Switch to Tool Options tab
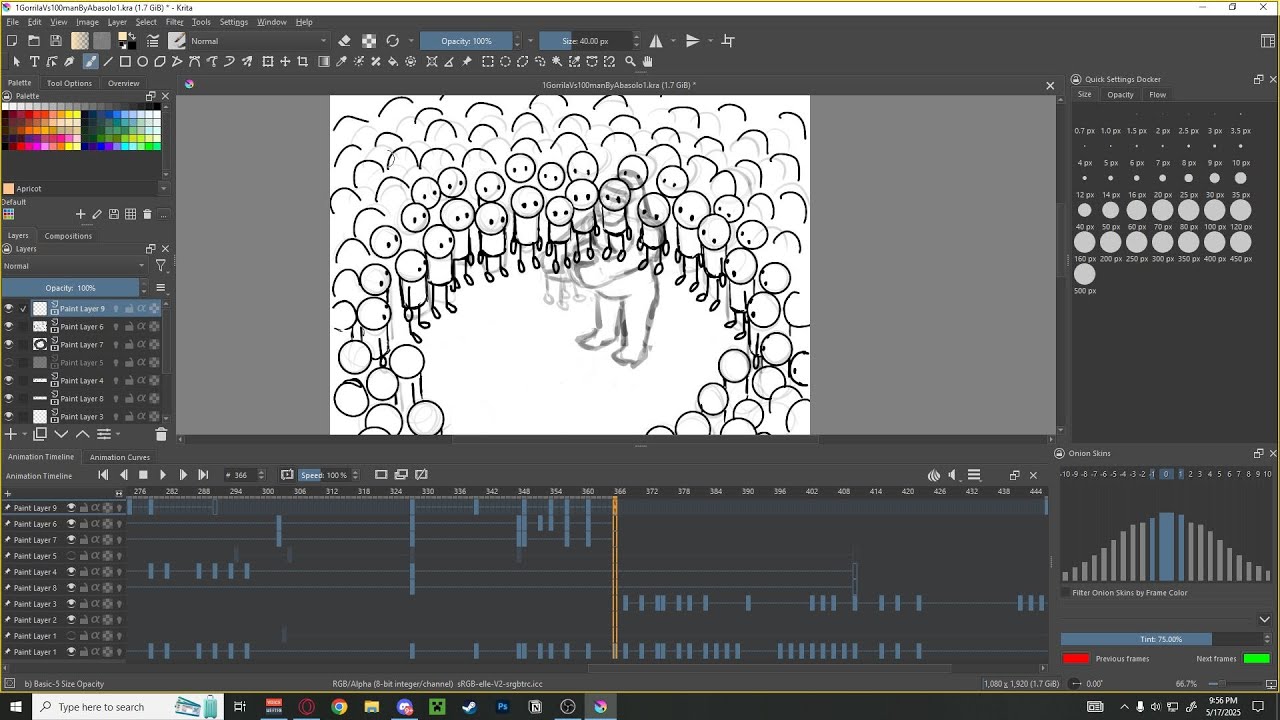The height and width of the screenshot is (720, 1280). 69,83
